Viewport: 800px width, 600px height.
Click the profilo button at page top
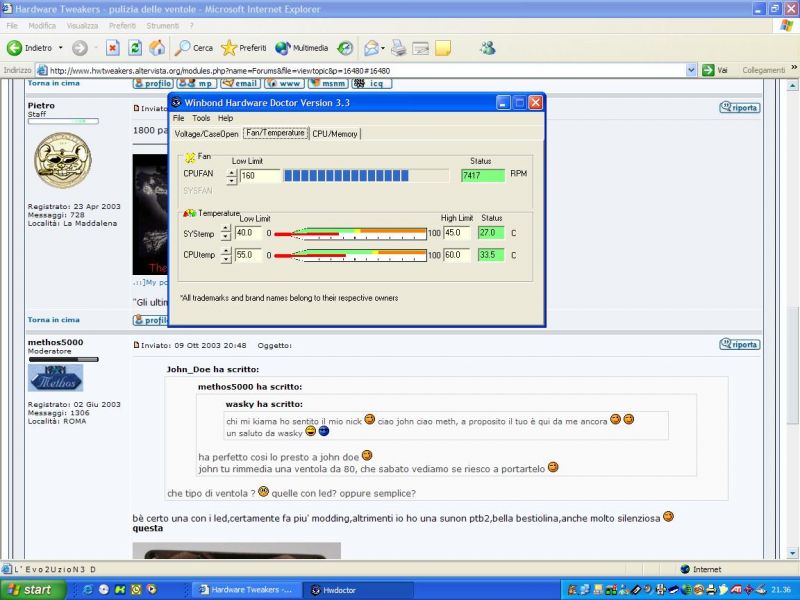pyautogui.click(x=153, y=83)
